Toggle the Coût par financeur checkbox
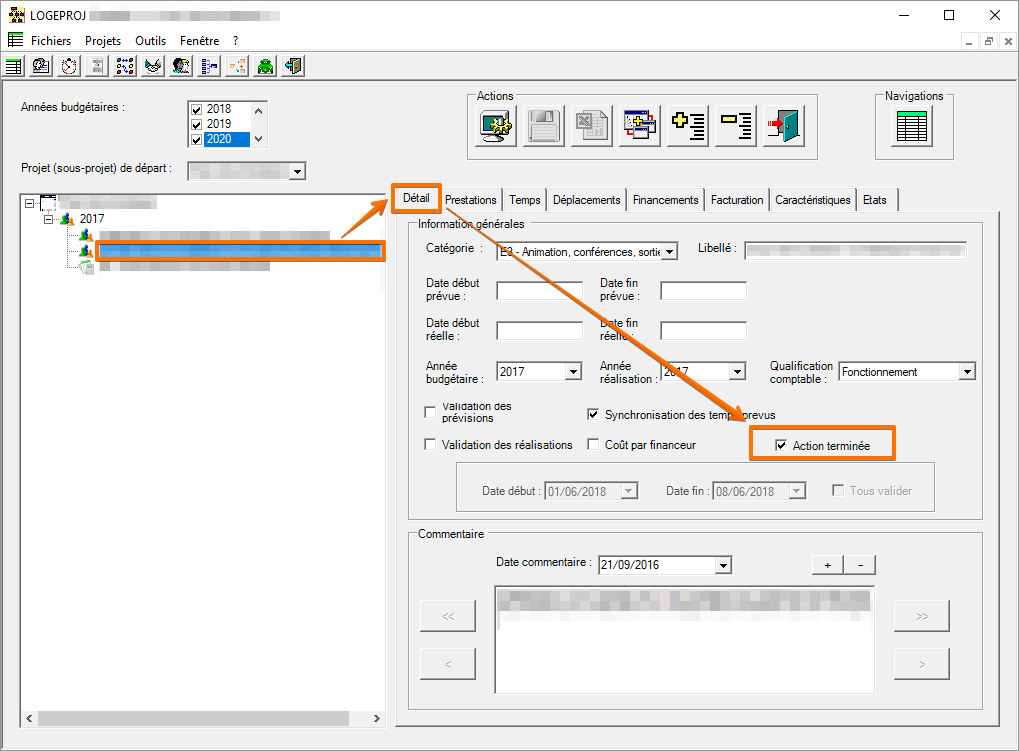This screenshot has height=751, width=1019. (x=594, y=445)
